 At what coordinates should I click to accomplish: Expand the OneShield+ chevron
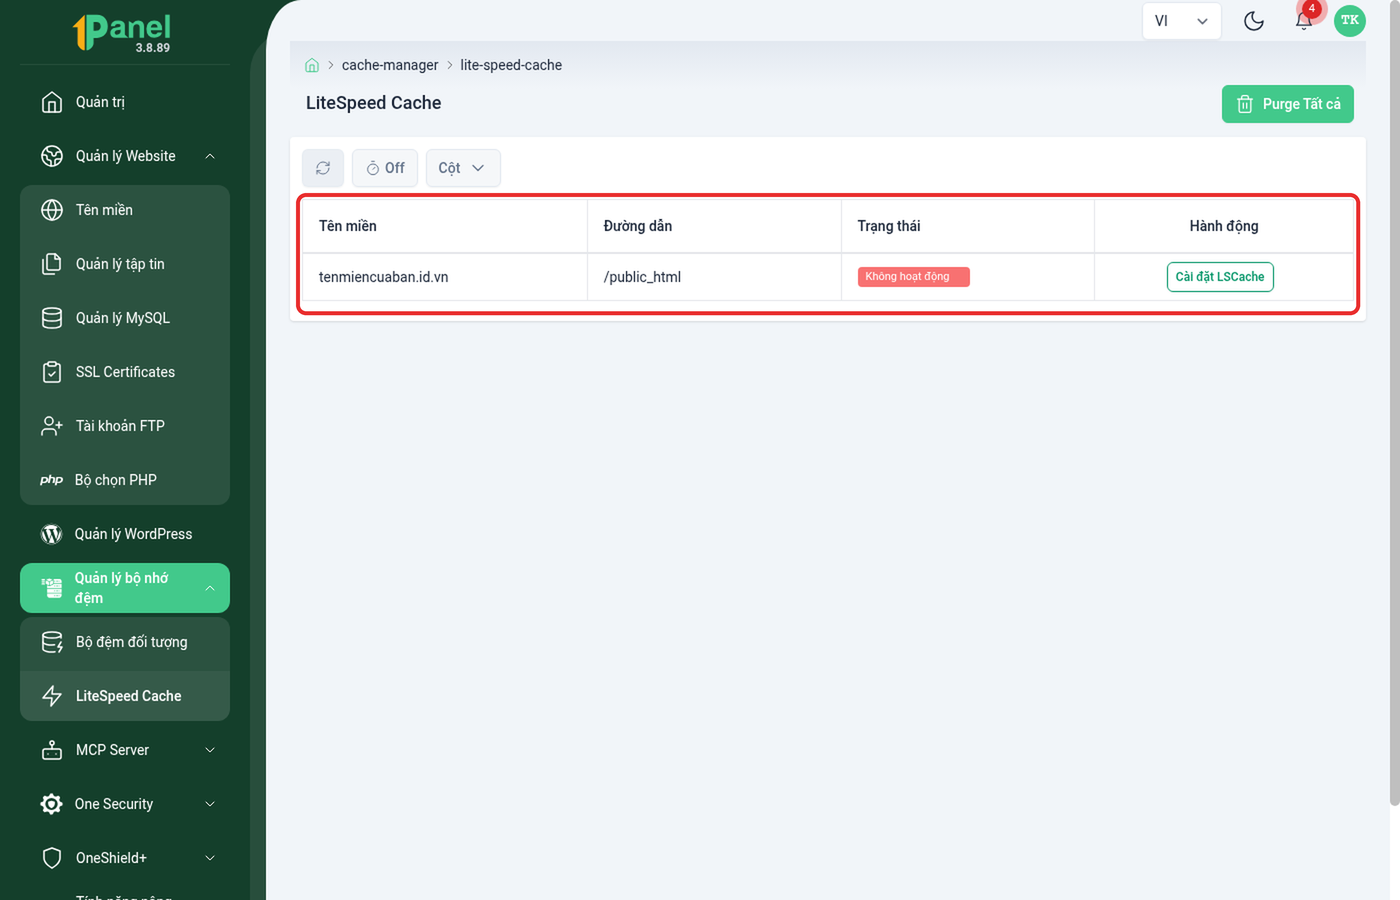tap(210, 858)
